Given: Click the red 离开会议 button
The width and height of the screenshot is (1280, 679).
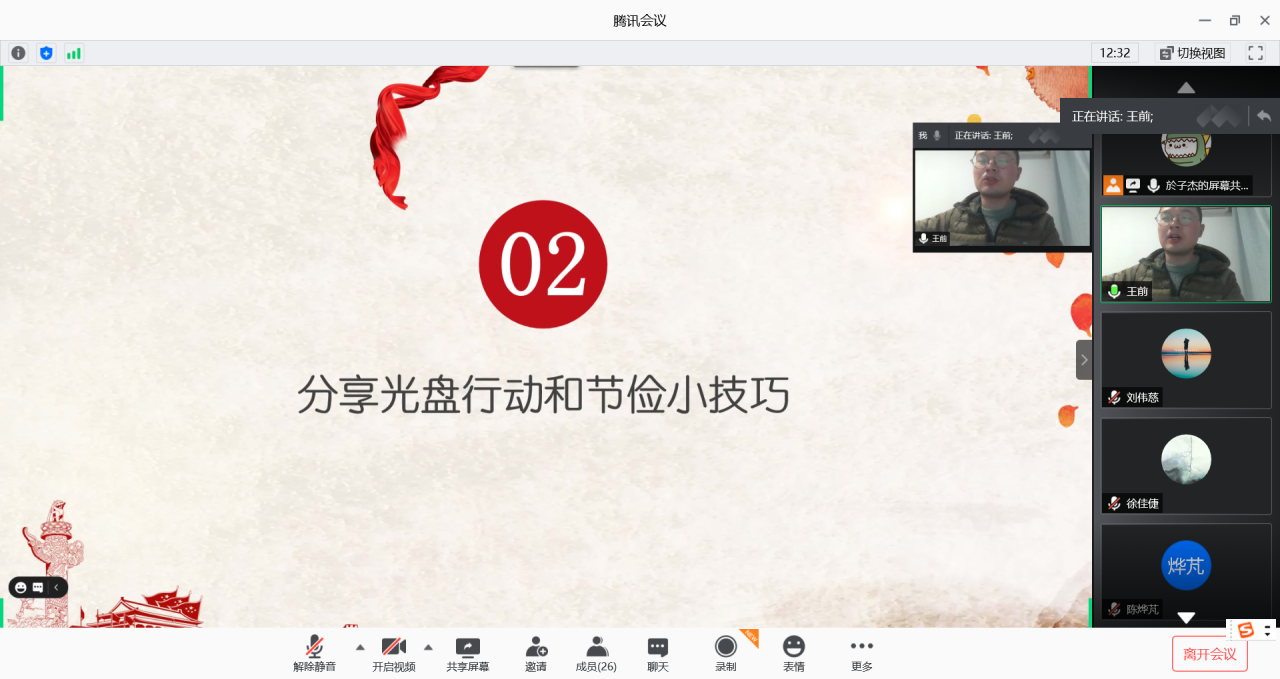Looking at the screenshot, I should [x=1209, y=654].
